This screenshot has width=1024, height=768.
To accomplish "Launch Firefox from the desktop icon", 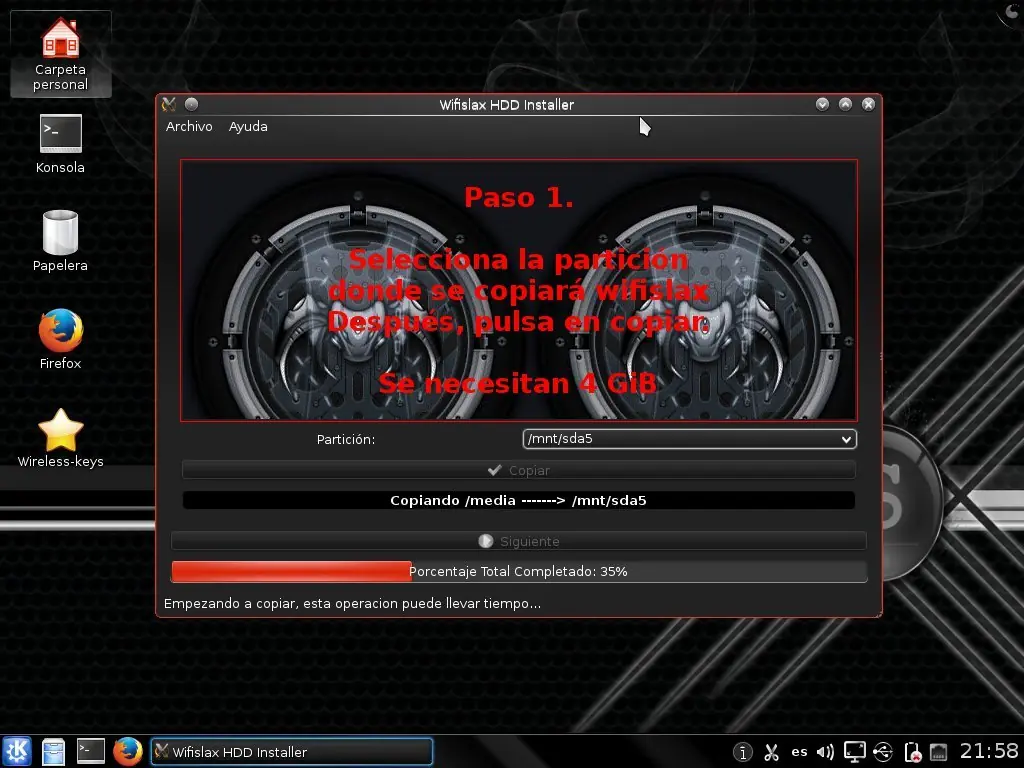I will point(60,340).
